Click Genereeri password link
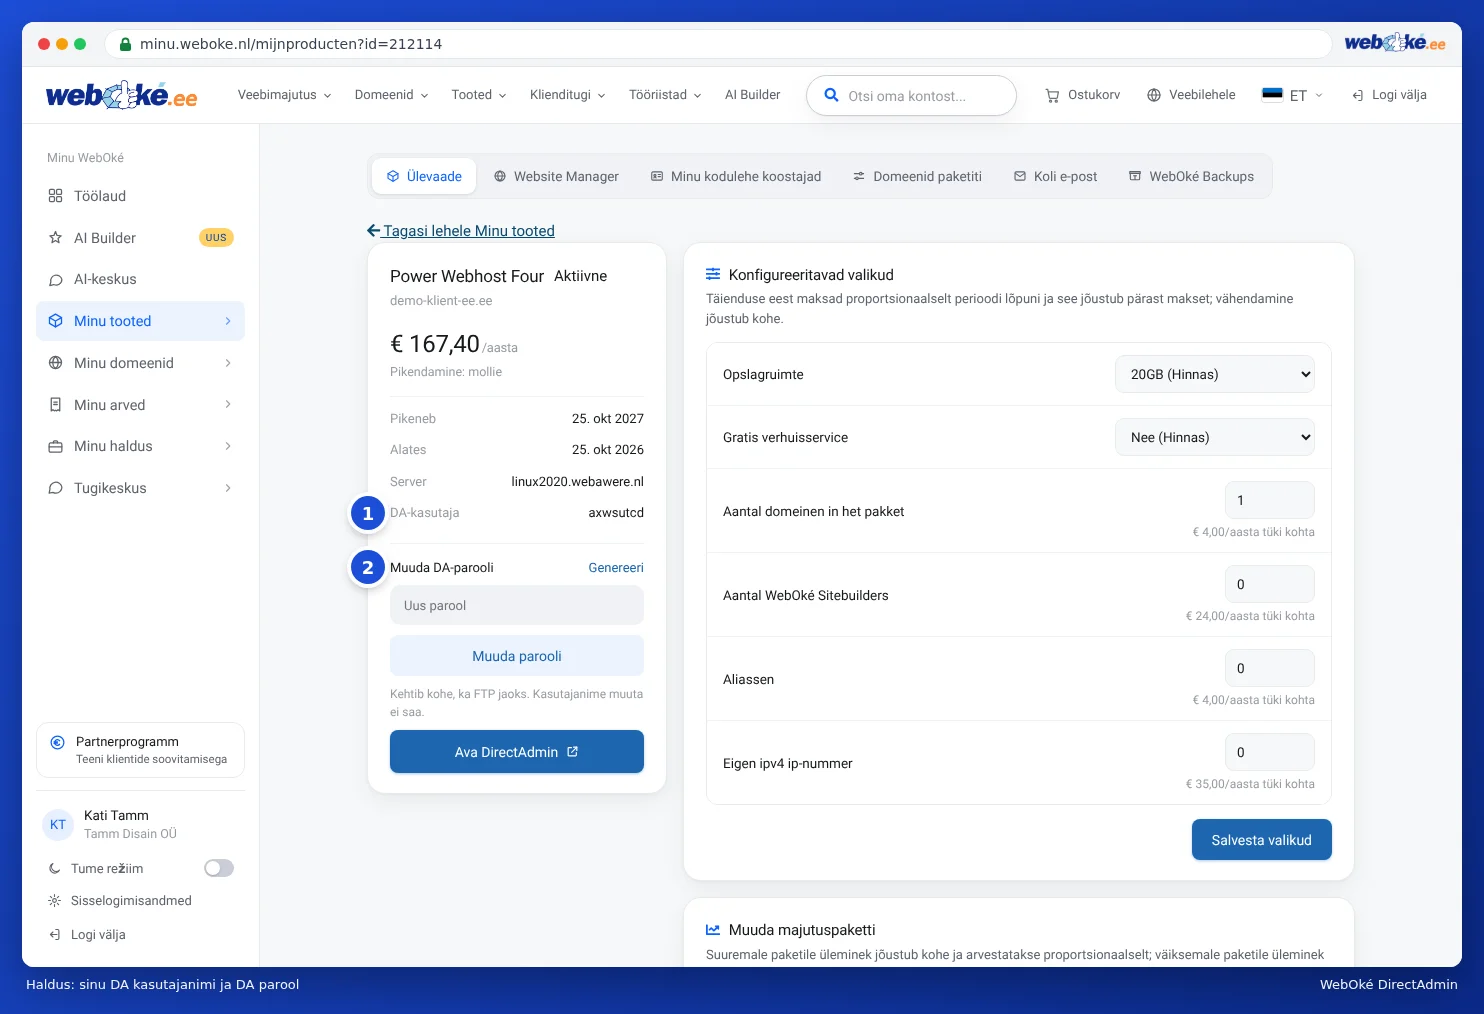1484x1014 pixels. 616,567
